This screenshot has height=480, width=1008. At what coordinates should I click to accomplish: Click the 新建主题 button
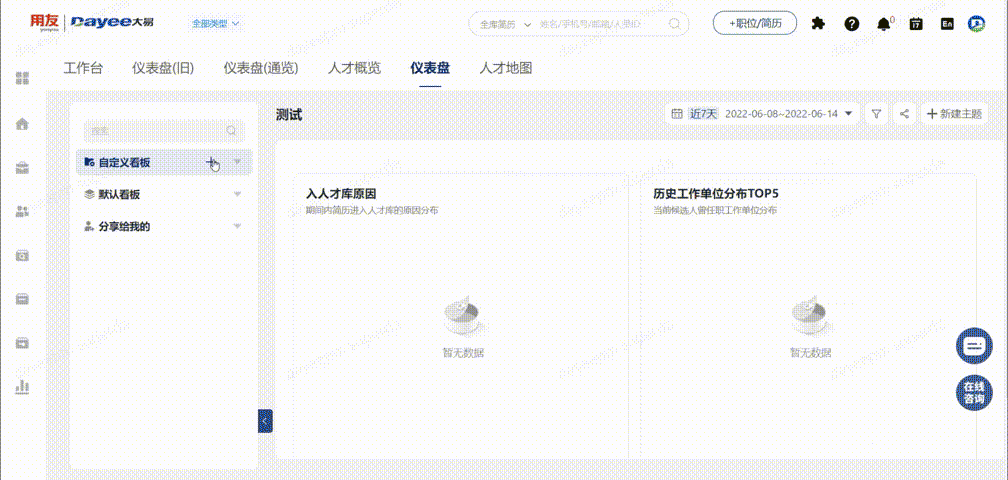pyautogui.click(x=955, y=114)
